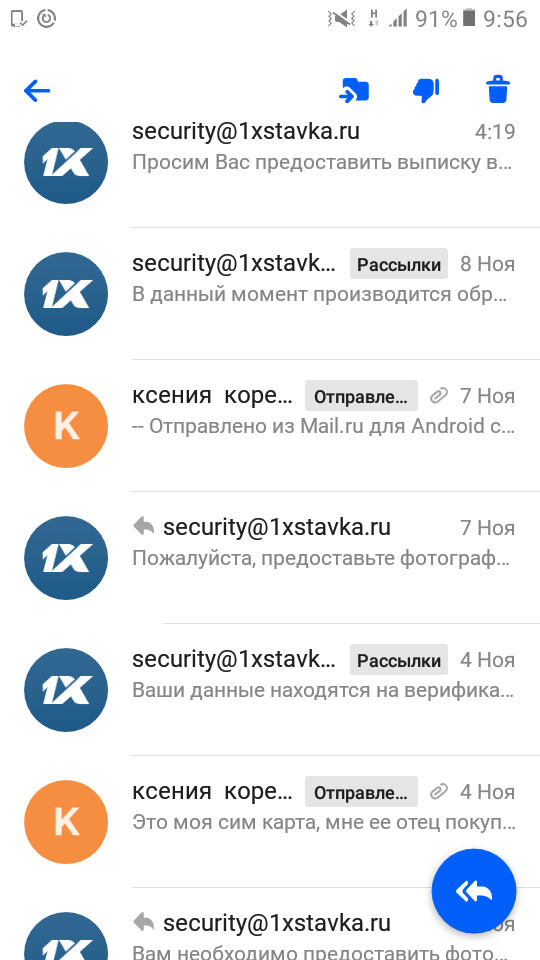Tap the attachment paperclip on the 4 Ноя message
The width and height of the screenshot is (540, 960).
[439, 792]
